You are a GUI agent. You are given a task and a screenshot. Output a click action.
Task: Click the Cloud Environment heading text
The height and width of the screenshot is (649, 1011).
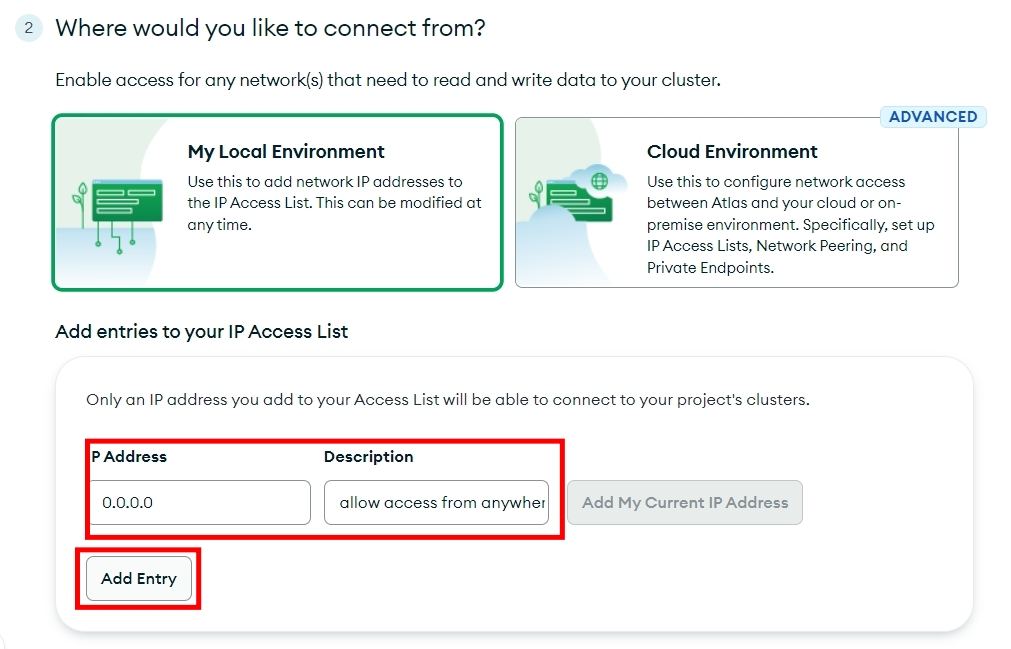pyautogui.click(x=732, y=151)
